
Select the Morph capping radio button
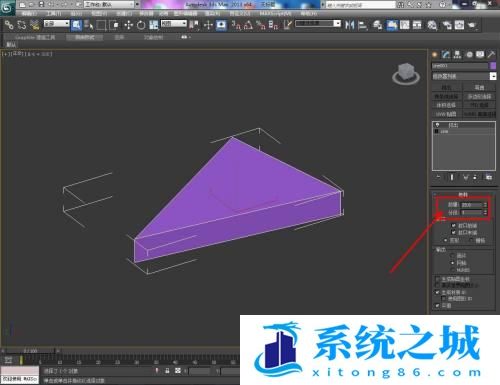(x=446, y=240)
